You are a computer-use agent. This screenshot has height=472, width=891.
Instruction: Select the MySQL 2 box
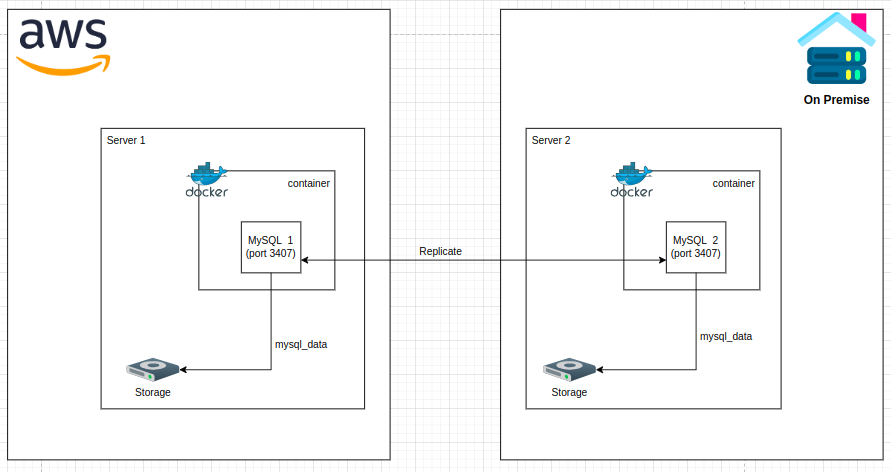(696, 247)
